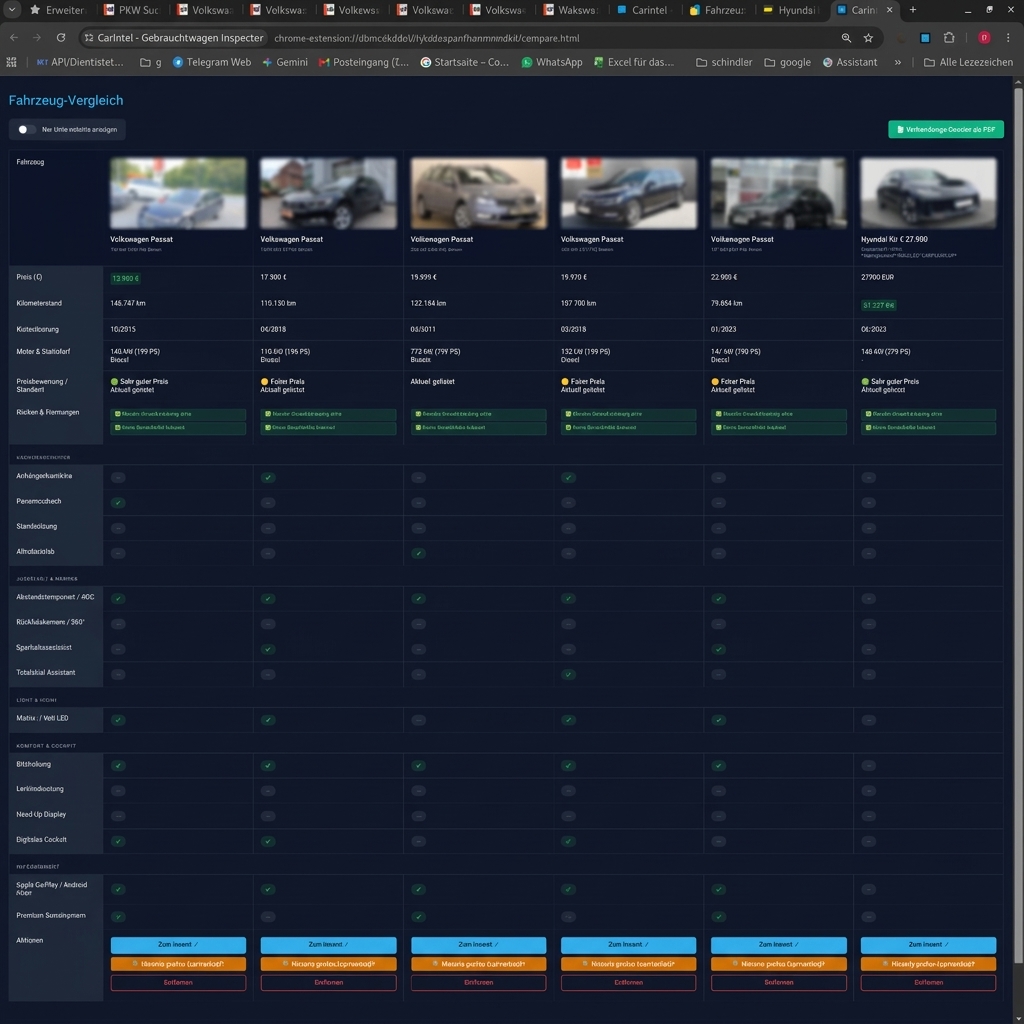Click Zum Inserat for the 19.970 € Passat

coord(629,944)
